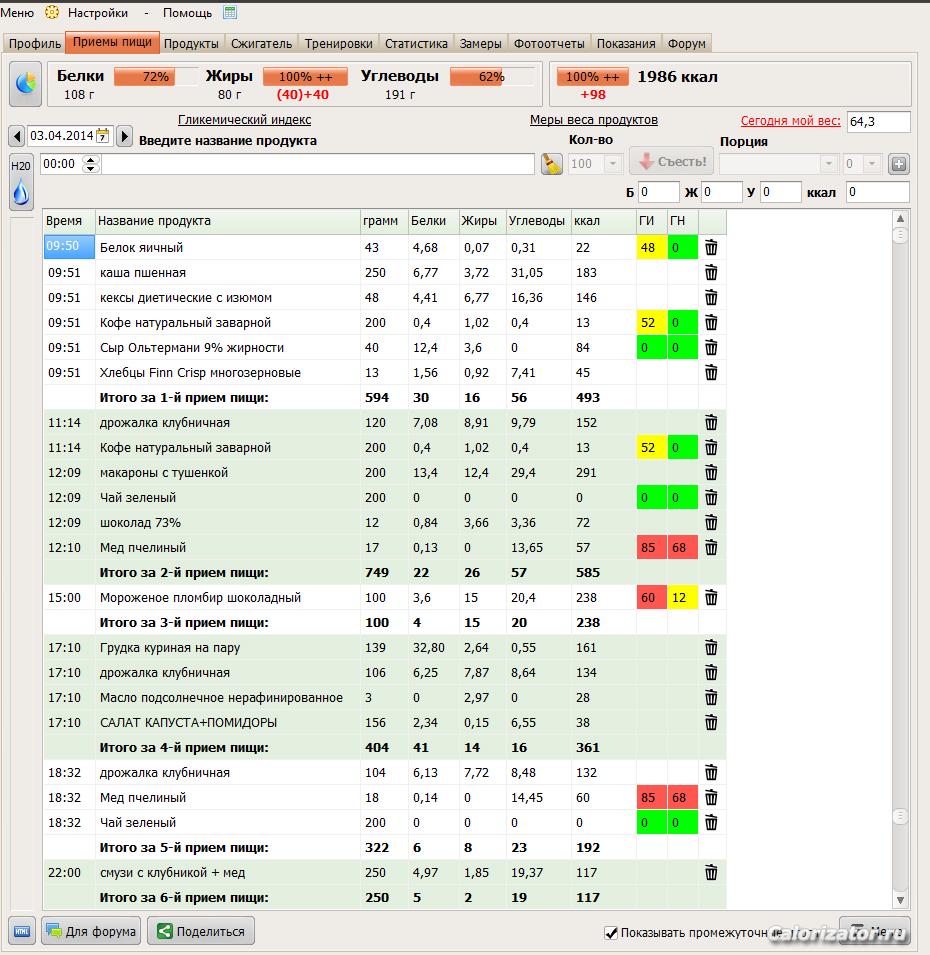The width and height of the screenshot is (930, 955).
Task: Click the Жиры 100% ++ progress bar
Action: pyautogui.click(x=305, y=77)
